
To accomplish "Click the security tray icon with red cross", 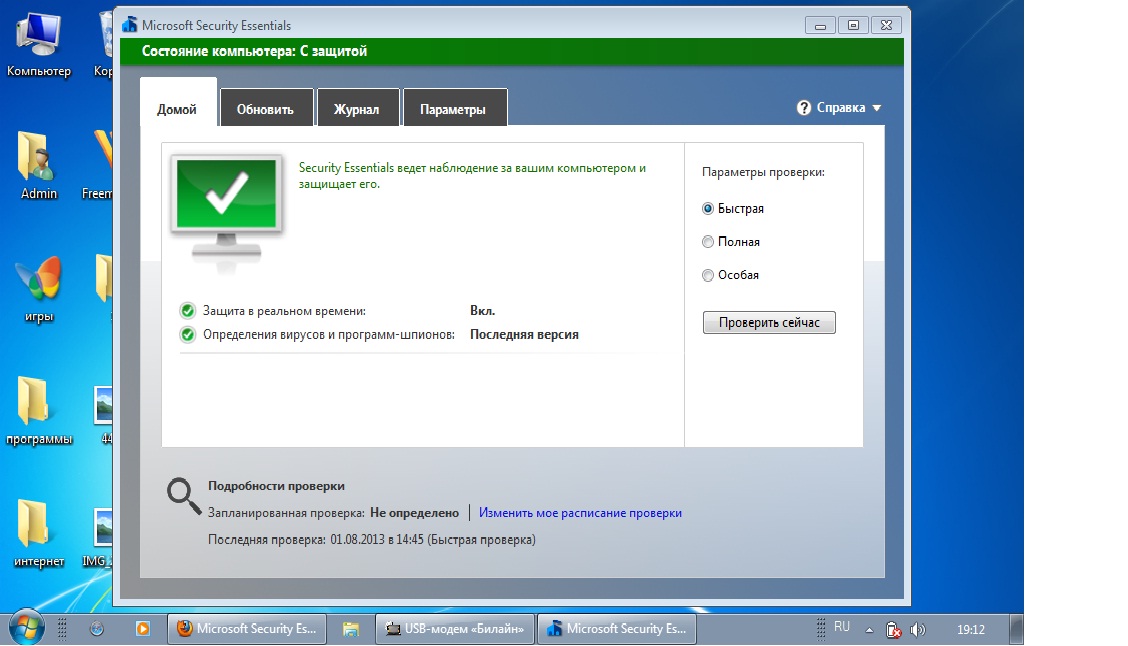I will click(893, 629).
